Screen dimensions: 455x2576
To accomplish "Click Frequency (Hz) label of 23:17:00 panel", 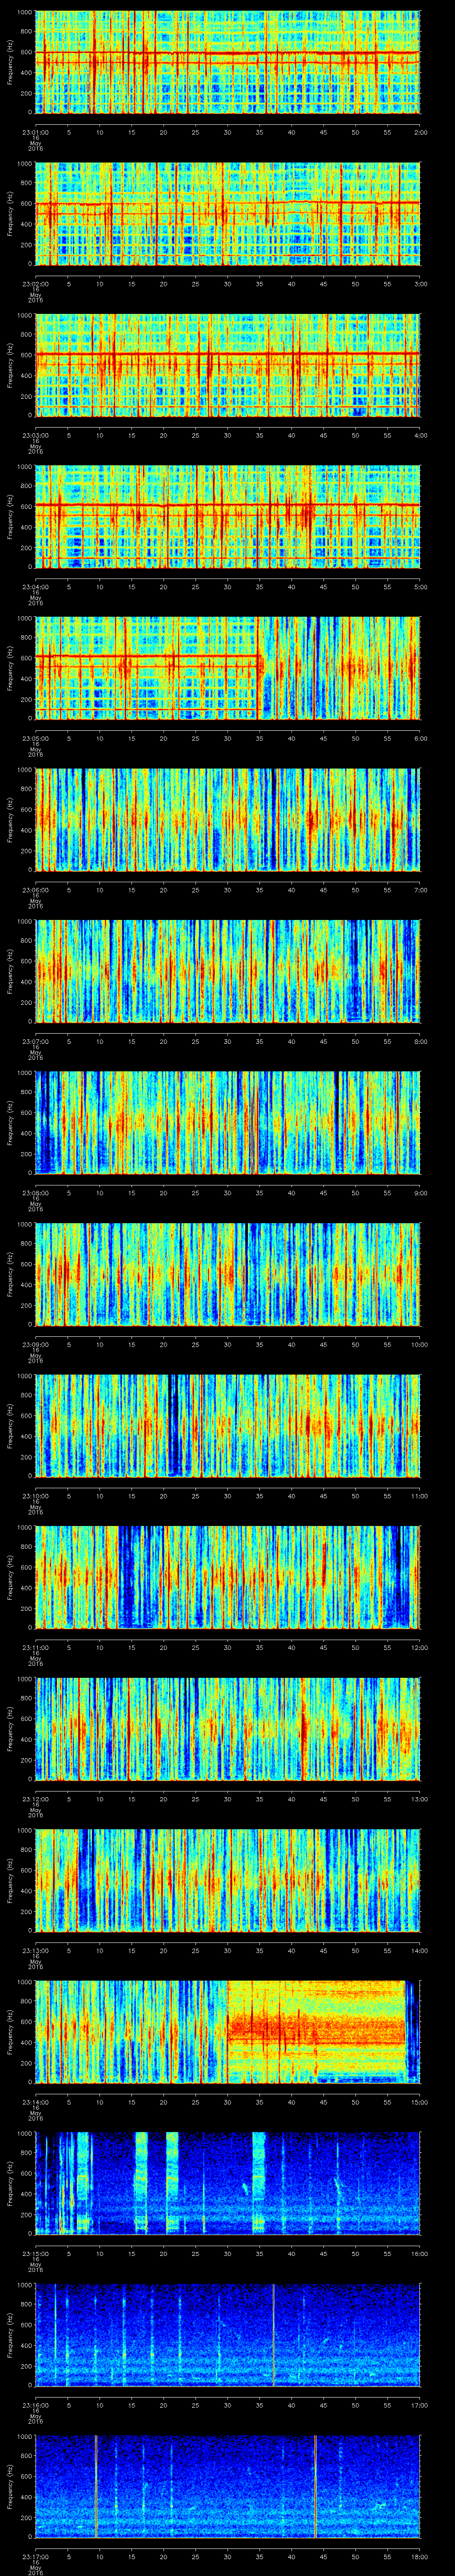I will (10, 2486).
